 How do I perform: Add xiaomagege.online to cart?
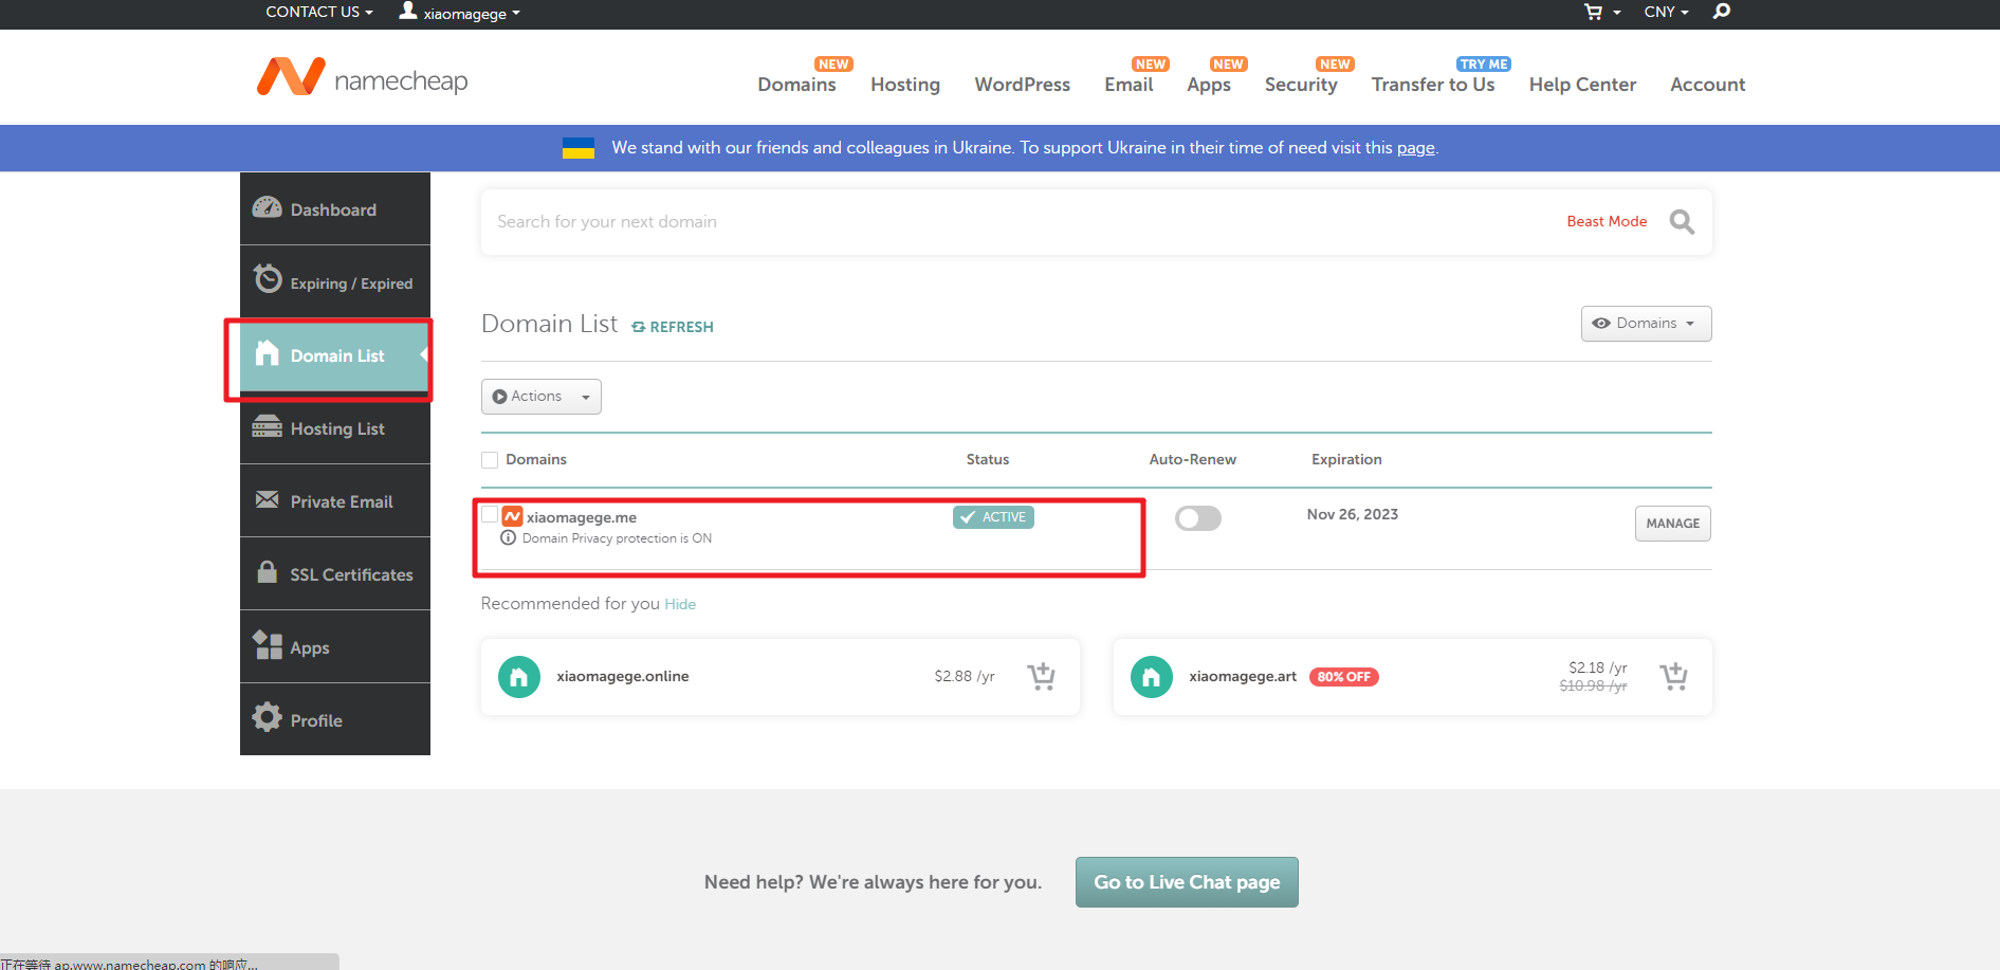1041,677
